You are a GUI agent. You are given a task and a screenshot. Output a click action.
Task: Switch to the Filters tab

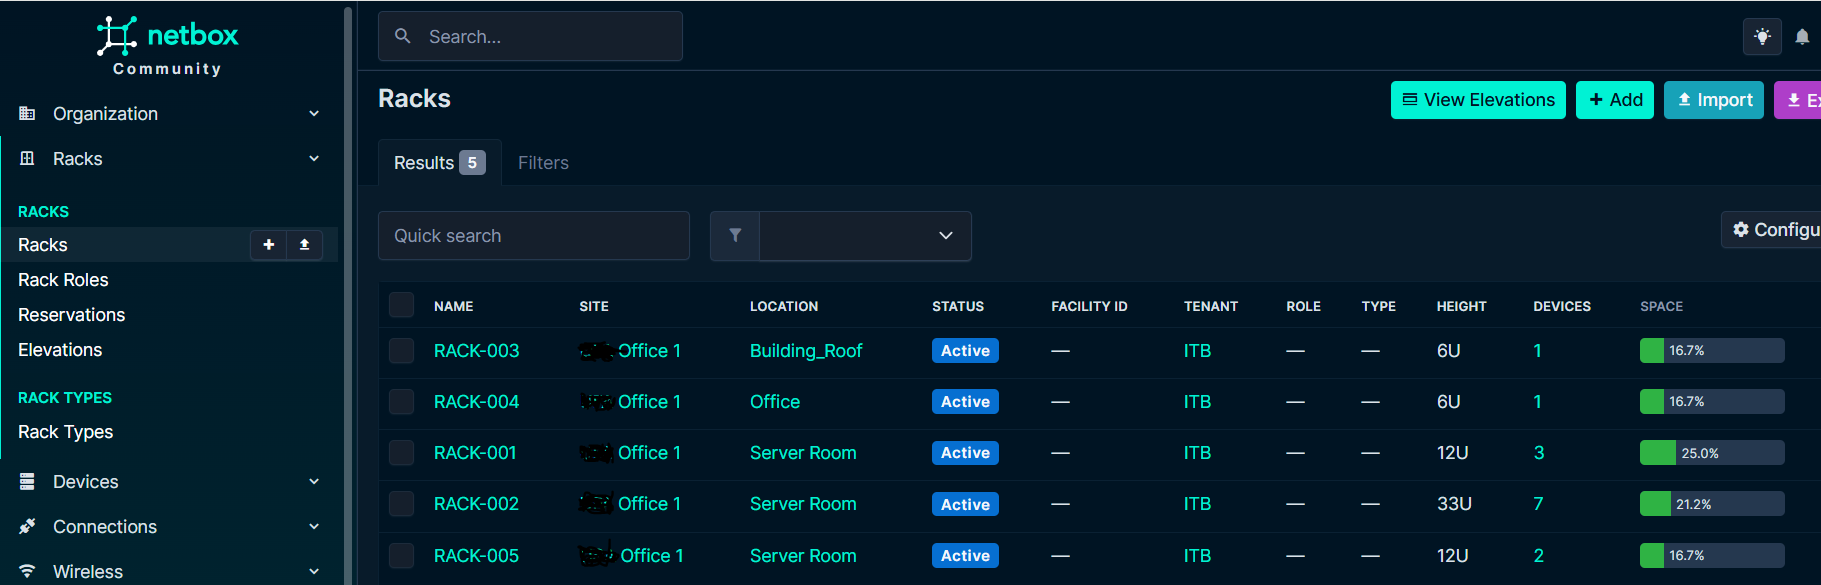coord(543,163)
